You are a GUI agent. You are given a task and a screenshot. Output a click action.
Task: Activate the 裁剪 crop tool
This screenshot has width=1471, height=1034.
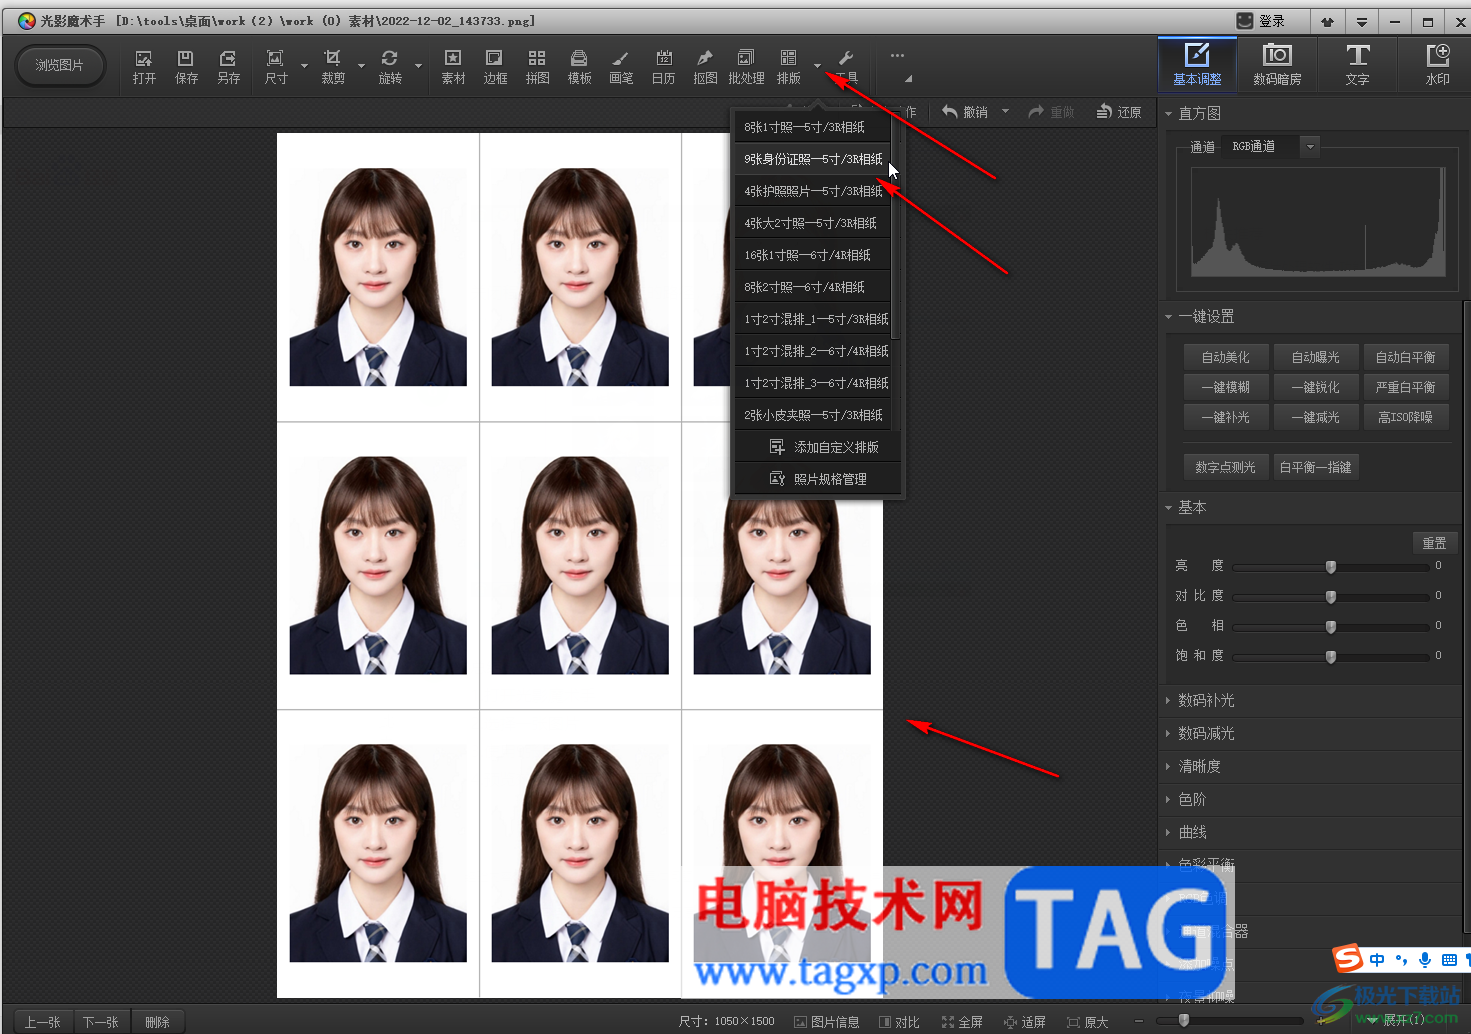(x=333, y=66)
